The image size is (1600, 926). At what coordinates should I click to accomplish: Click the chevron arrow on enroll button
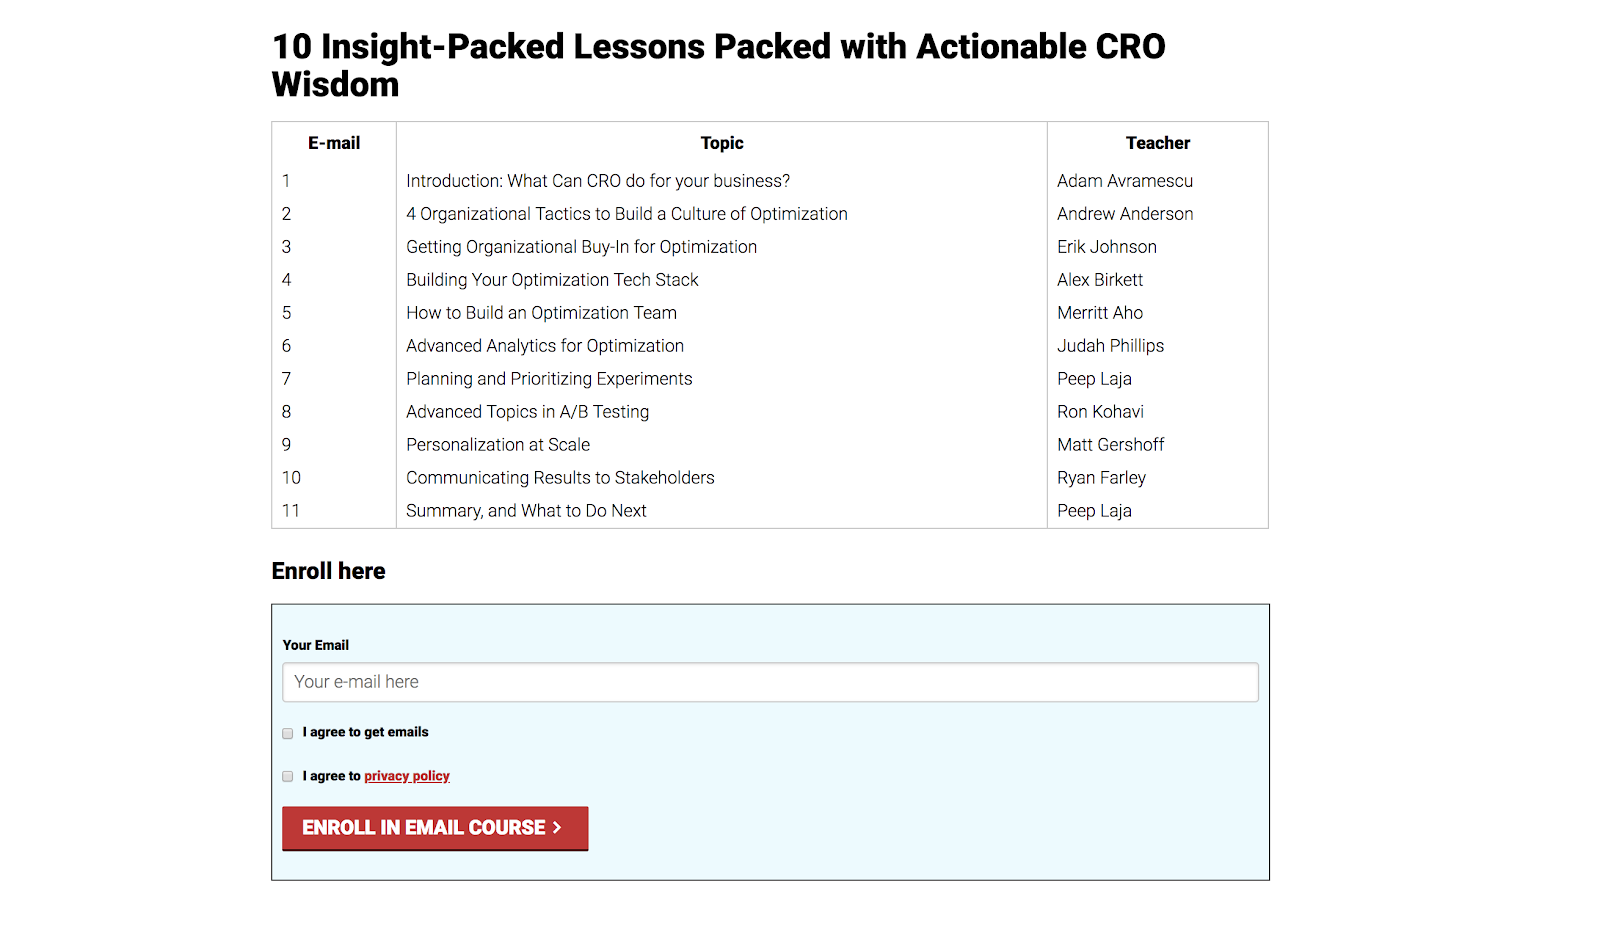[x=557, y=828]
